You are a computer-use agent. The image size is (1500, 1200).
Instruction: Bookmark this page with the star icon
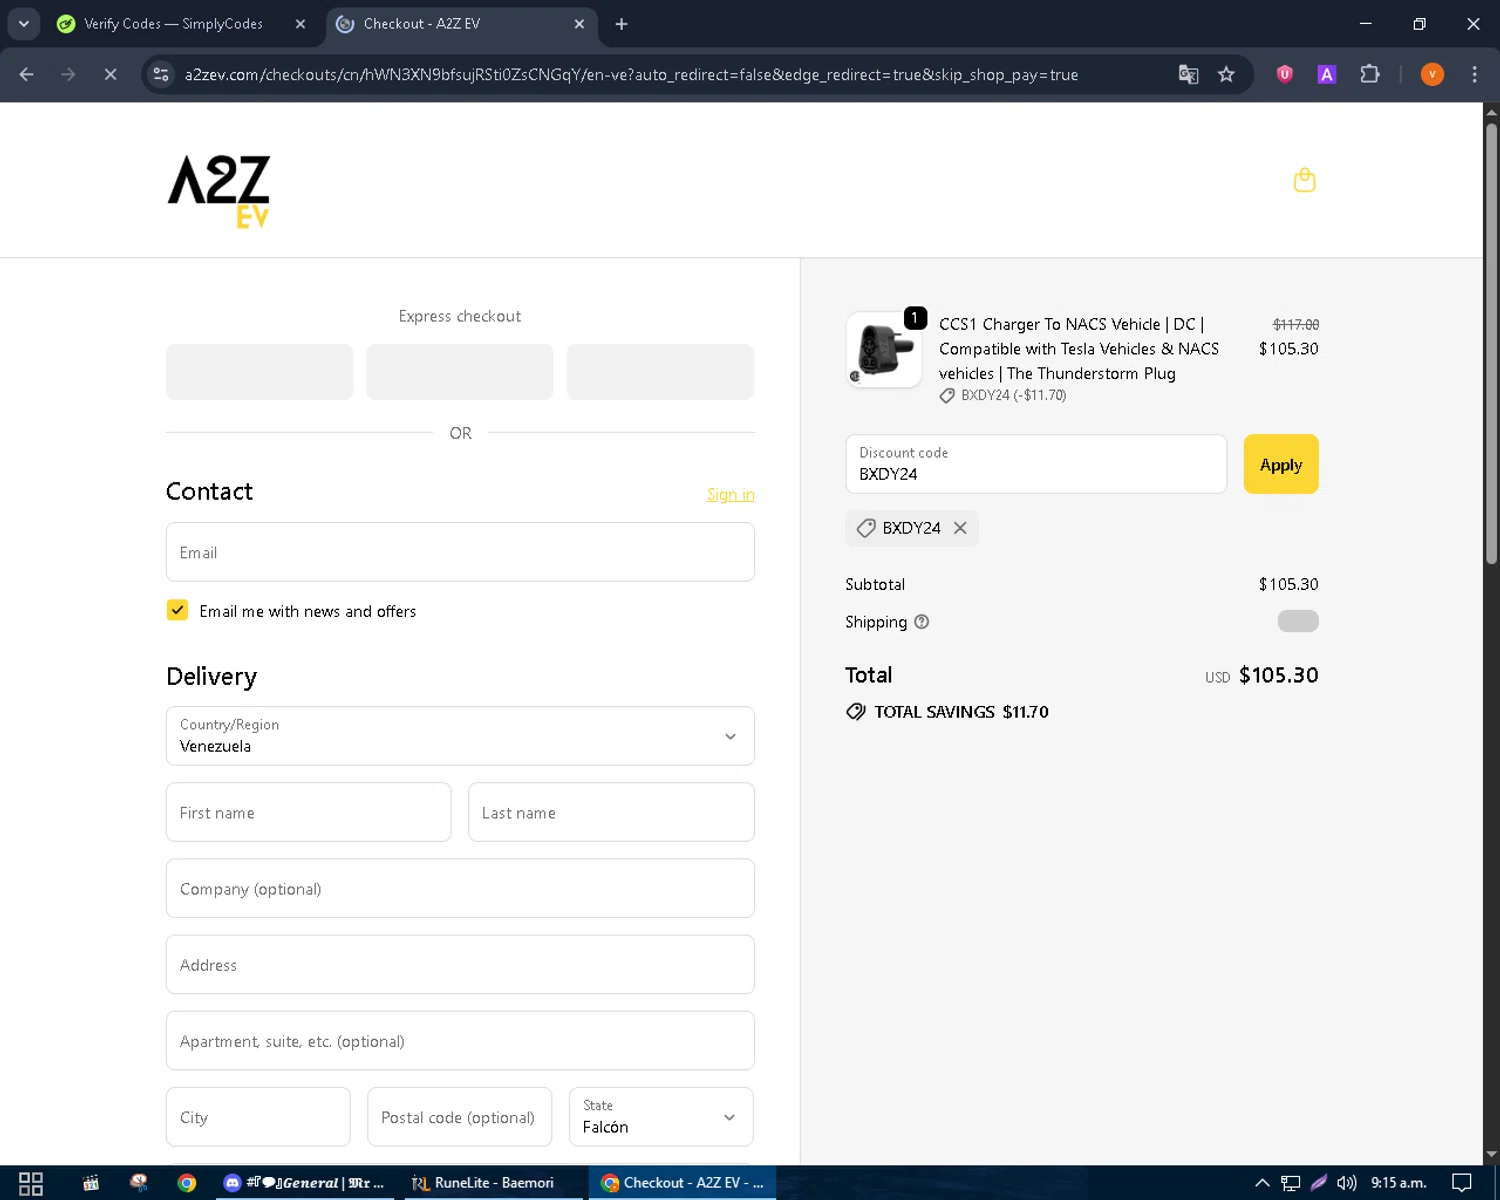point(1226,74)
